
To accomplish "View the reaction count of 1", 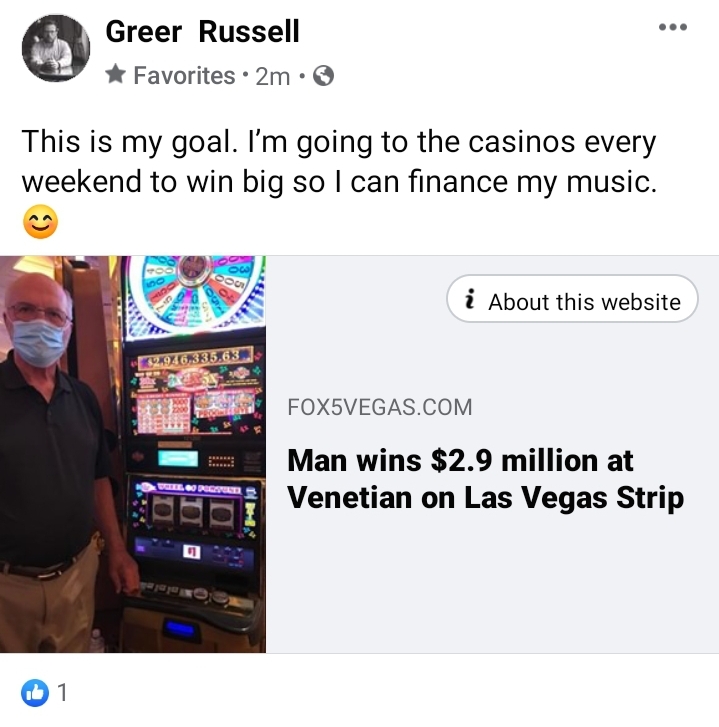I will pyautogui.click(x=62, y=693).
